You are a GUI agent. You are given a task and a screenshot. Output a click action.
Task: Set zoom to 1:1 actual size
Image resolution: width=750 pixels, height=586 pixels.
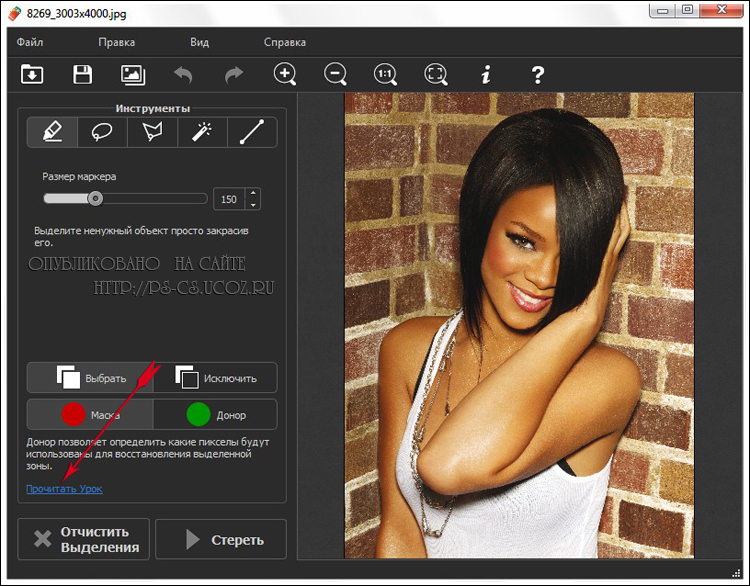[x=386, y=75]
